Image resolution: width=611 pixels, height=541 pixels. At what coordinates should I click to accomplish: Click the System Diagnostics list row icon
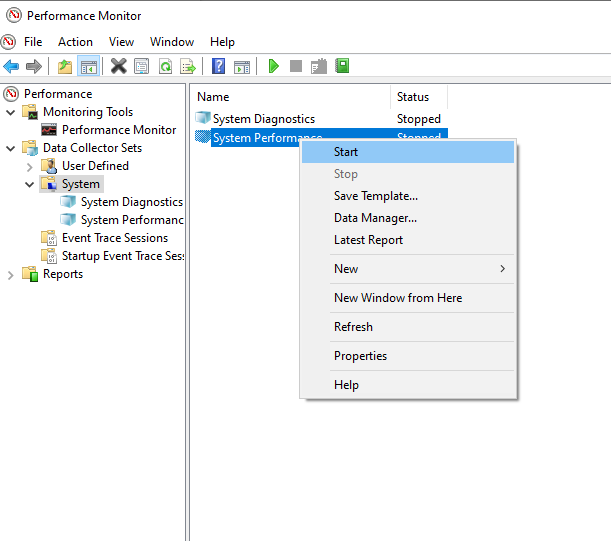(203, 117)
